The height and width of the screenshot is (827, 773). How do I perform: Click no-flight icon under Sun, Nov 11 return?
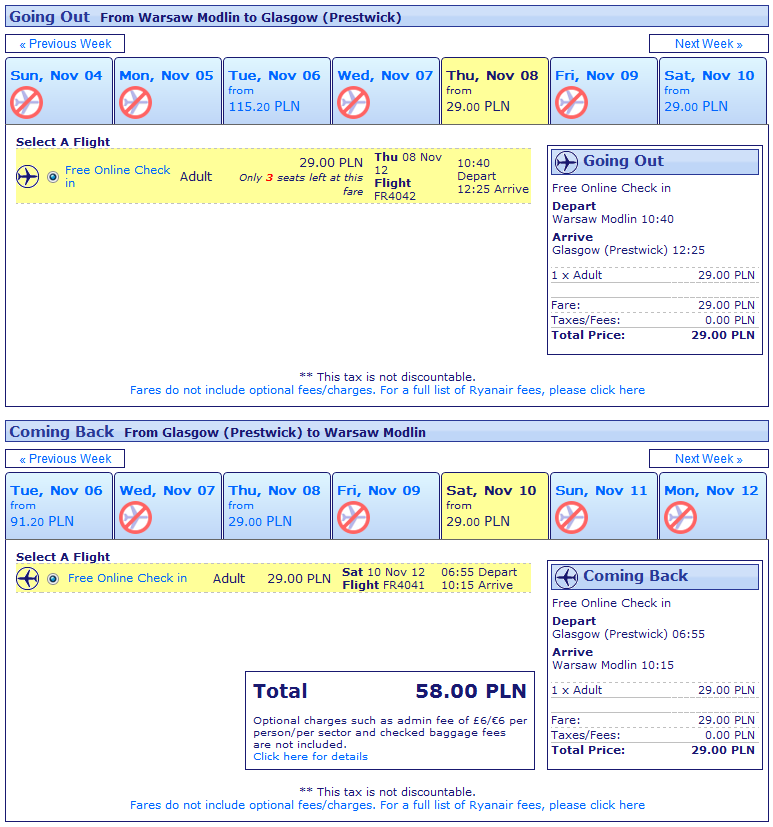(x=572, y=517)
